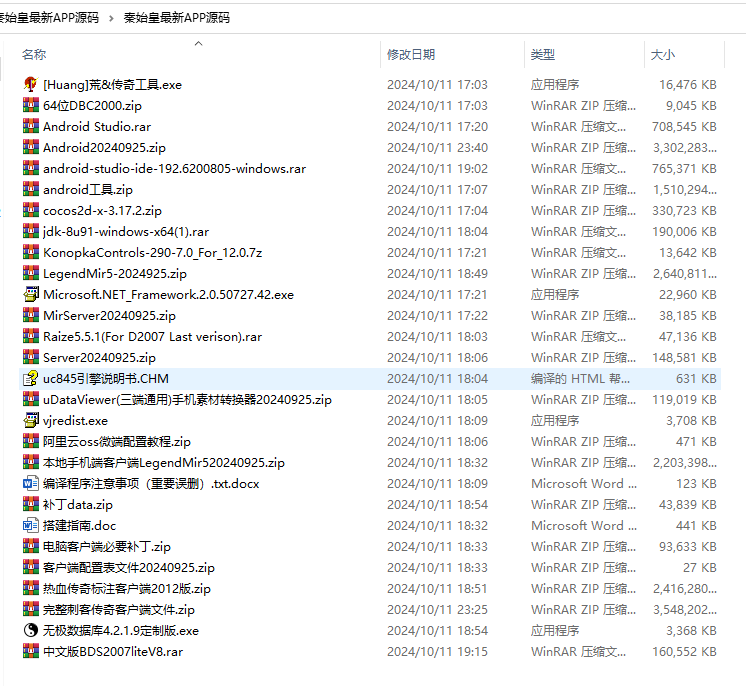Click the android-studio-ide-192.6200805-windows.rar icon

point(31,168)
